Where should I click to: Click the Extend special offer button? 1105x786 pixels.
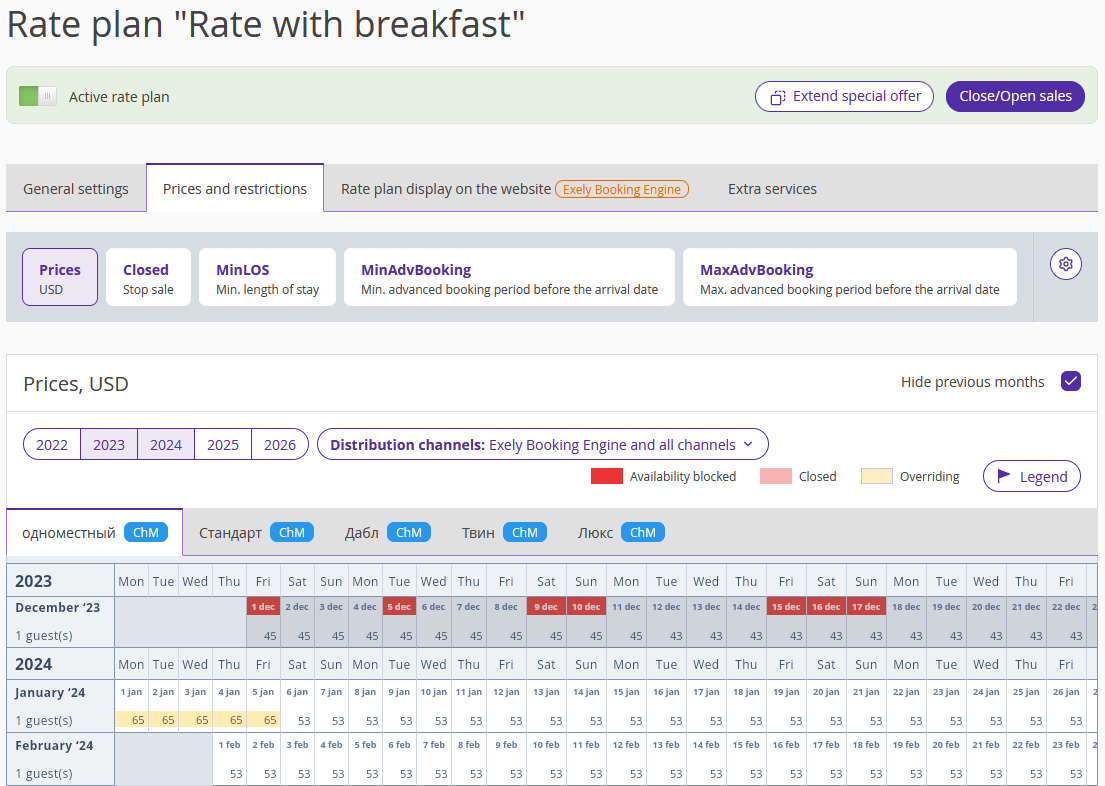(x=844, y=97)
